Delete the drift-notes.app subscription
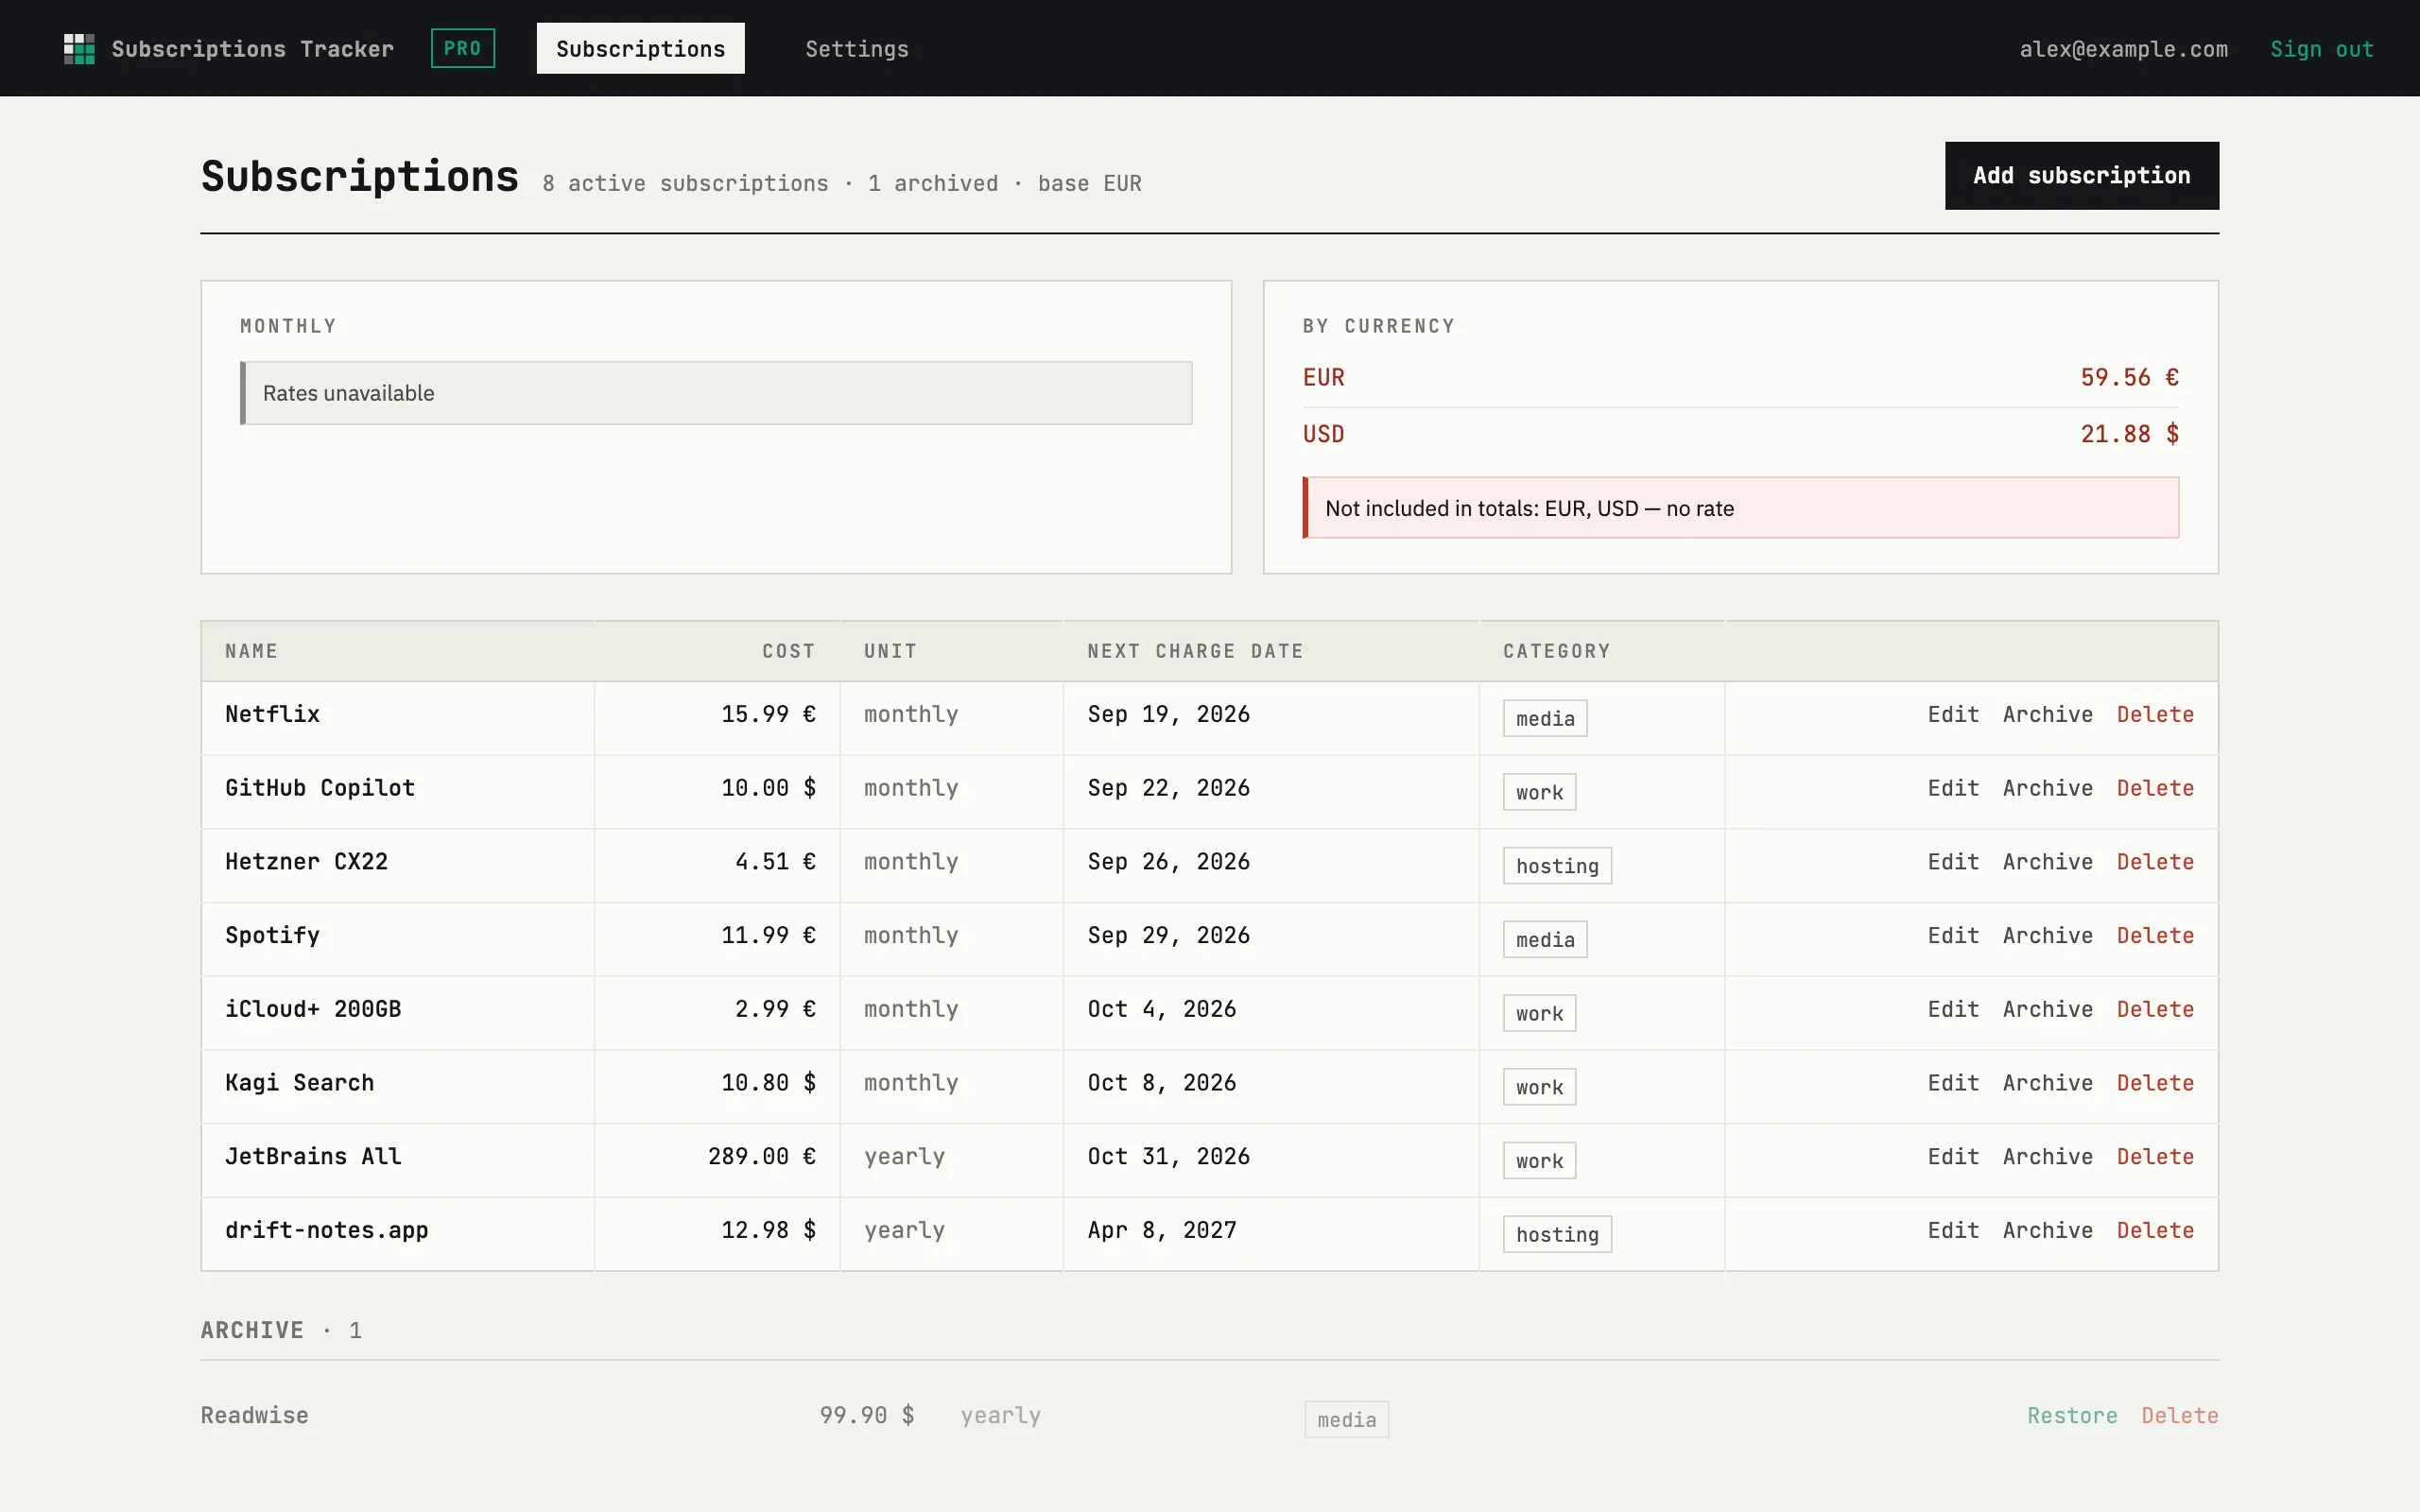The width and height of the screenshot is (2420, 1512). 2155,1230
